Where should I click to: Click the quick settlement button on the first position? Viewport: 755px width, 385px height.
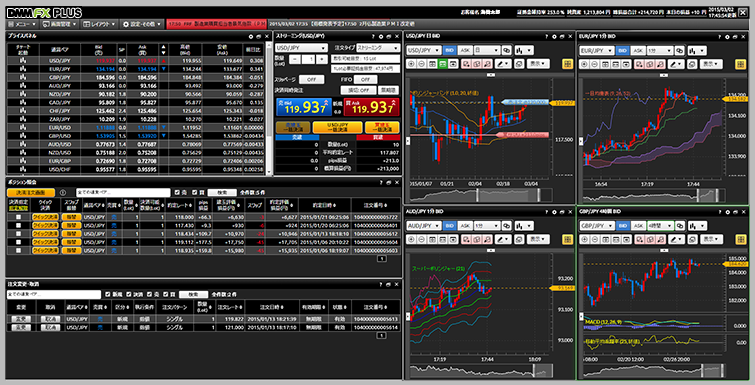point(45,217)
